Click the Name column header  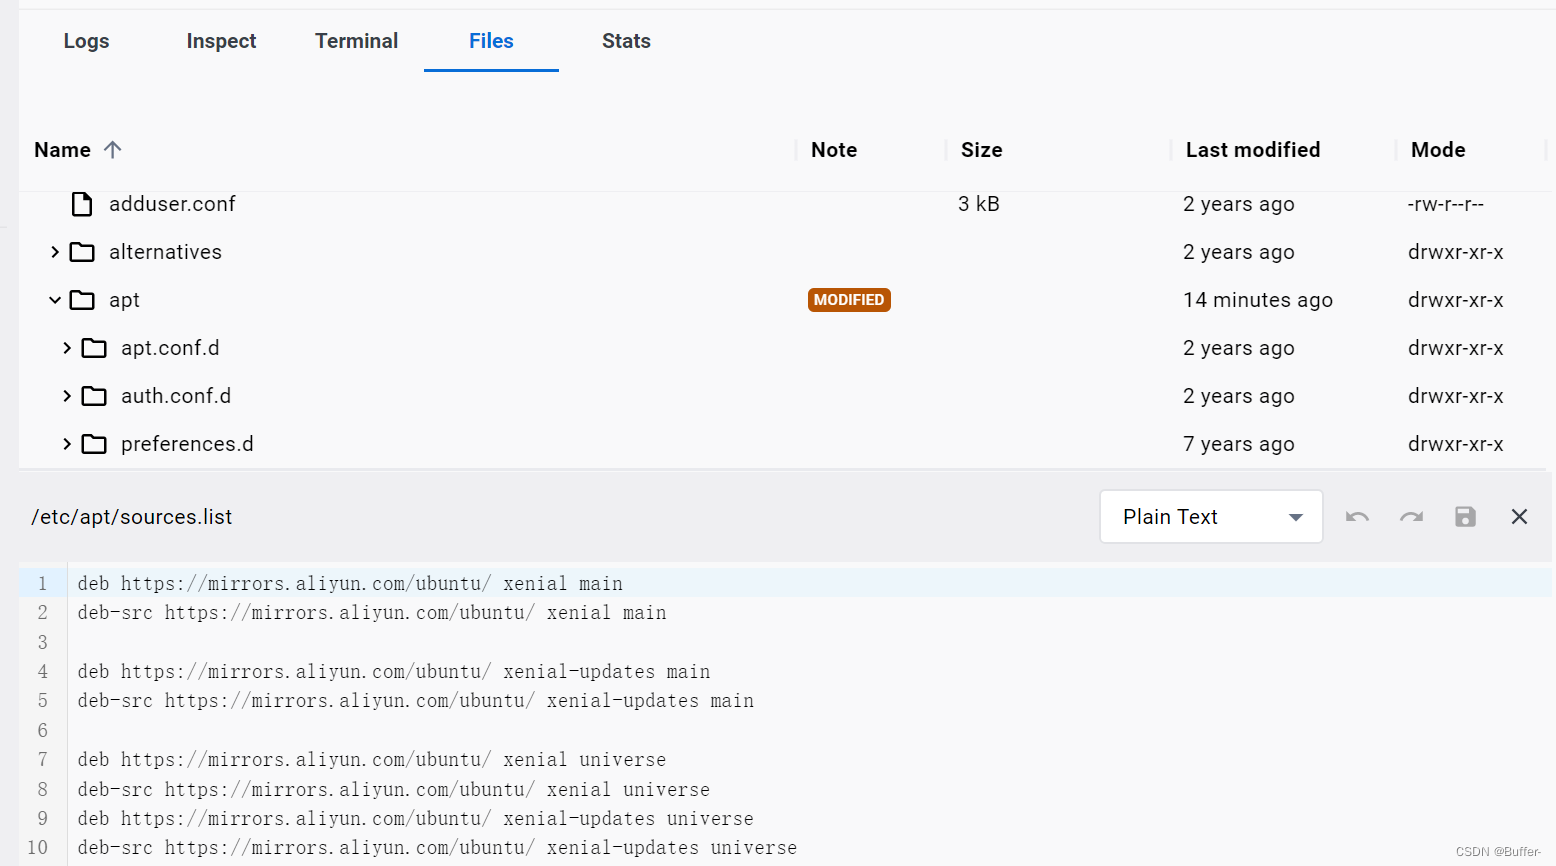(60, 149)
